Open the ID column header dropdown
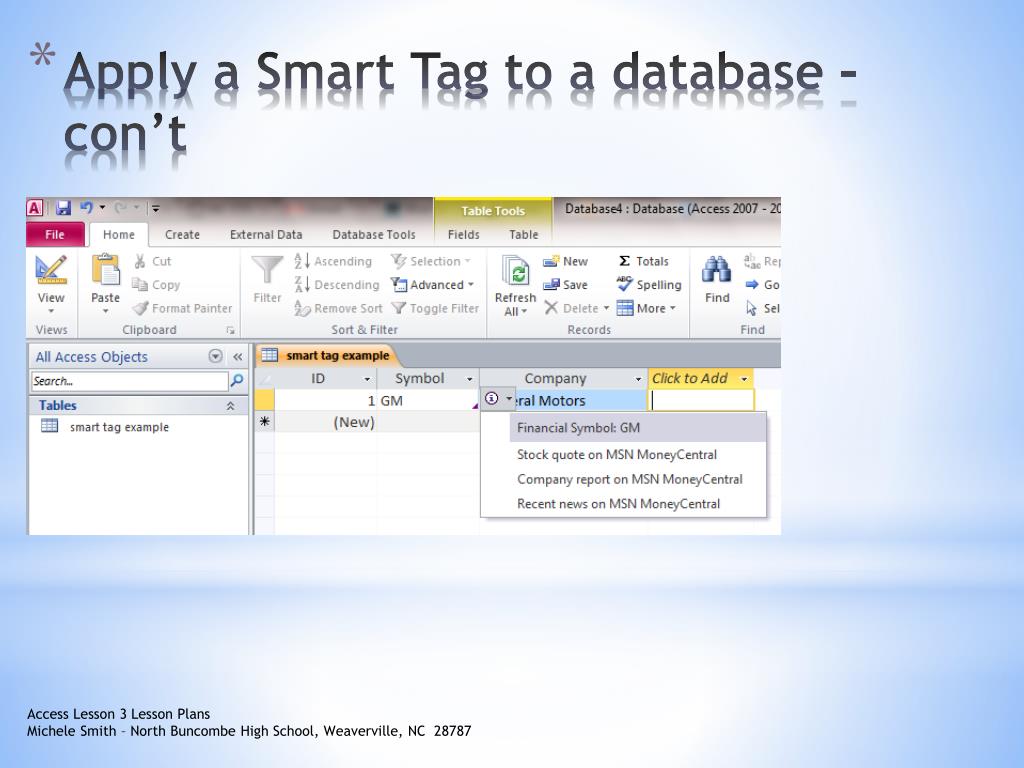 point(367,379)
